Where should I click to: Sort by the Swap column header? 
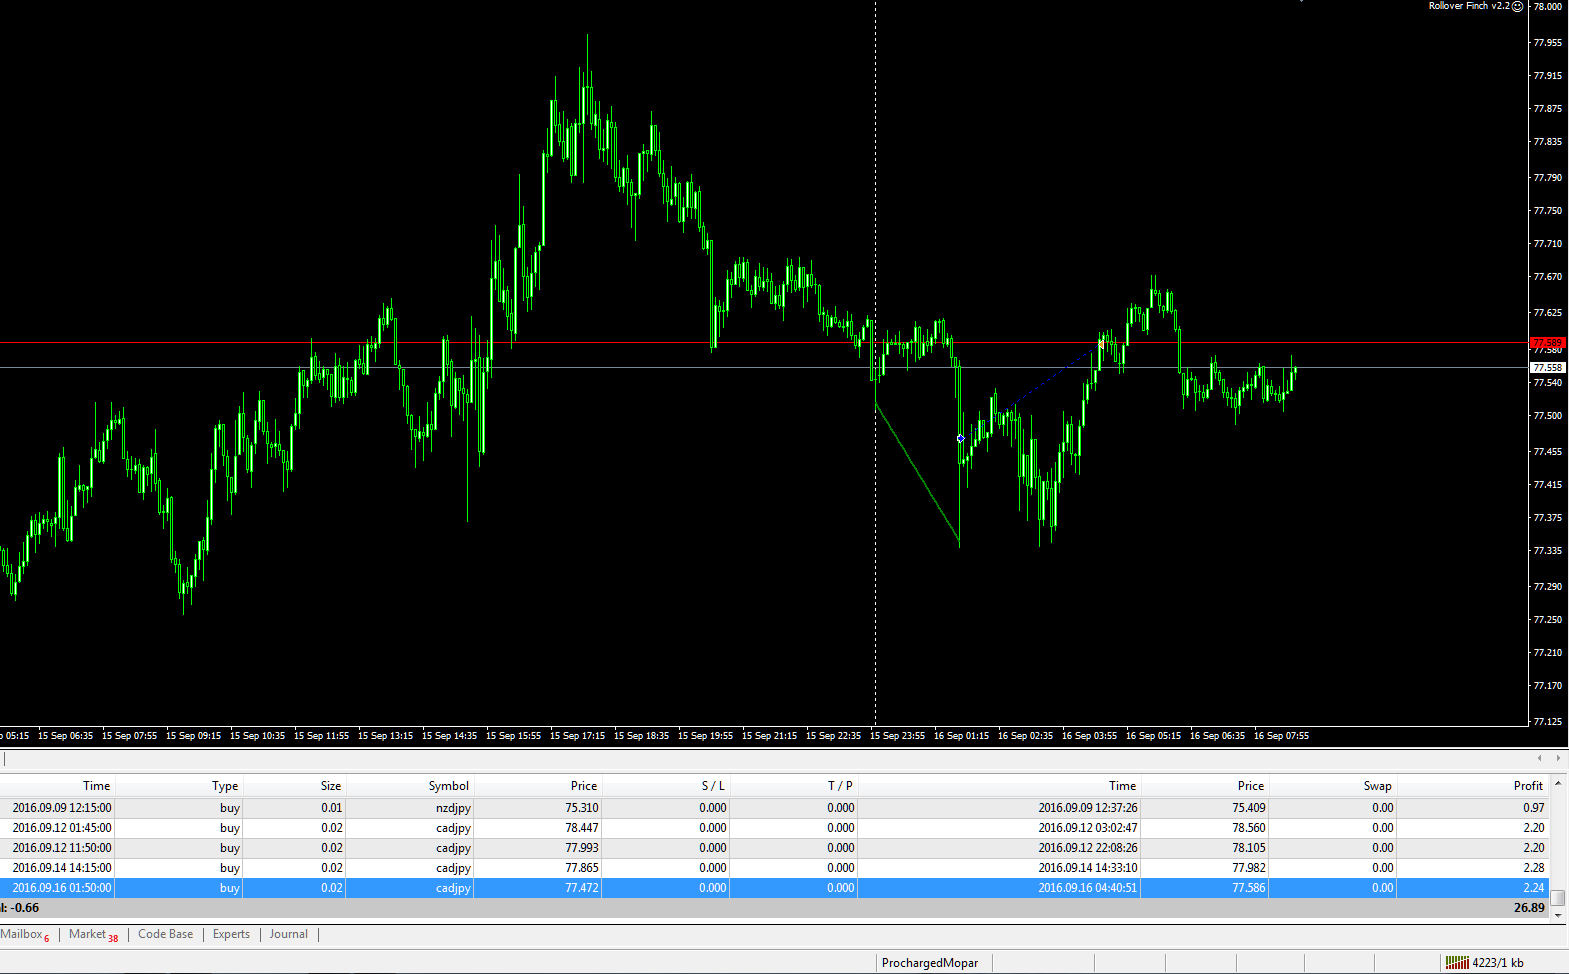(x=1332, y=786)
